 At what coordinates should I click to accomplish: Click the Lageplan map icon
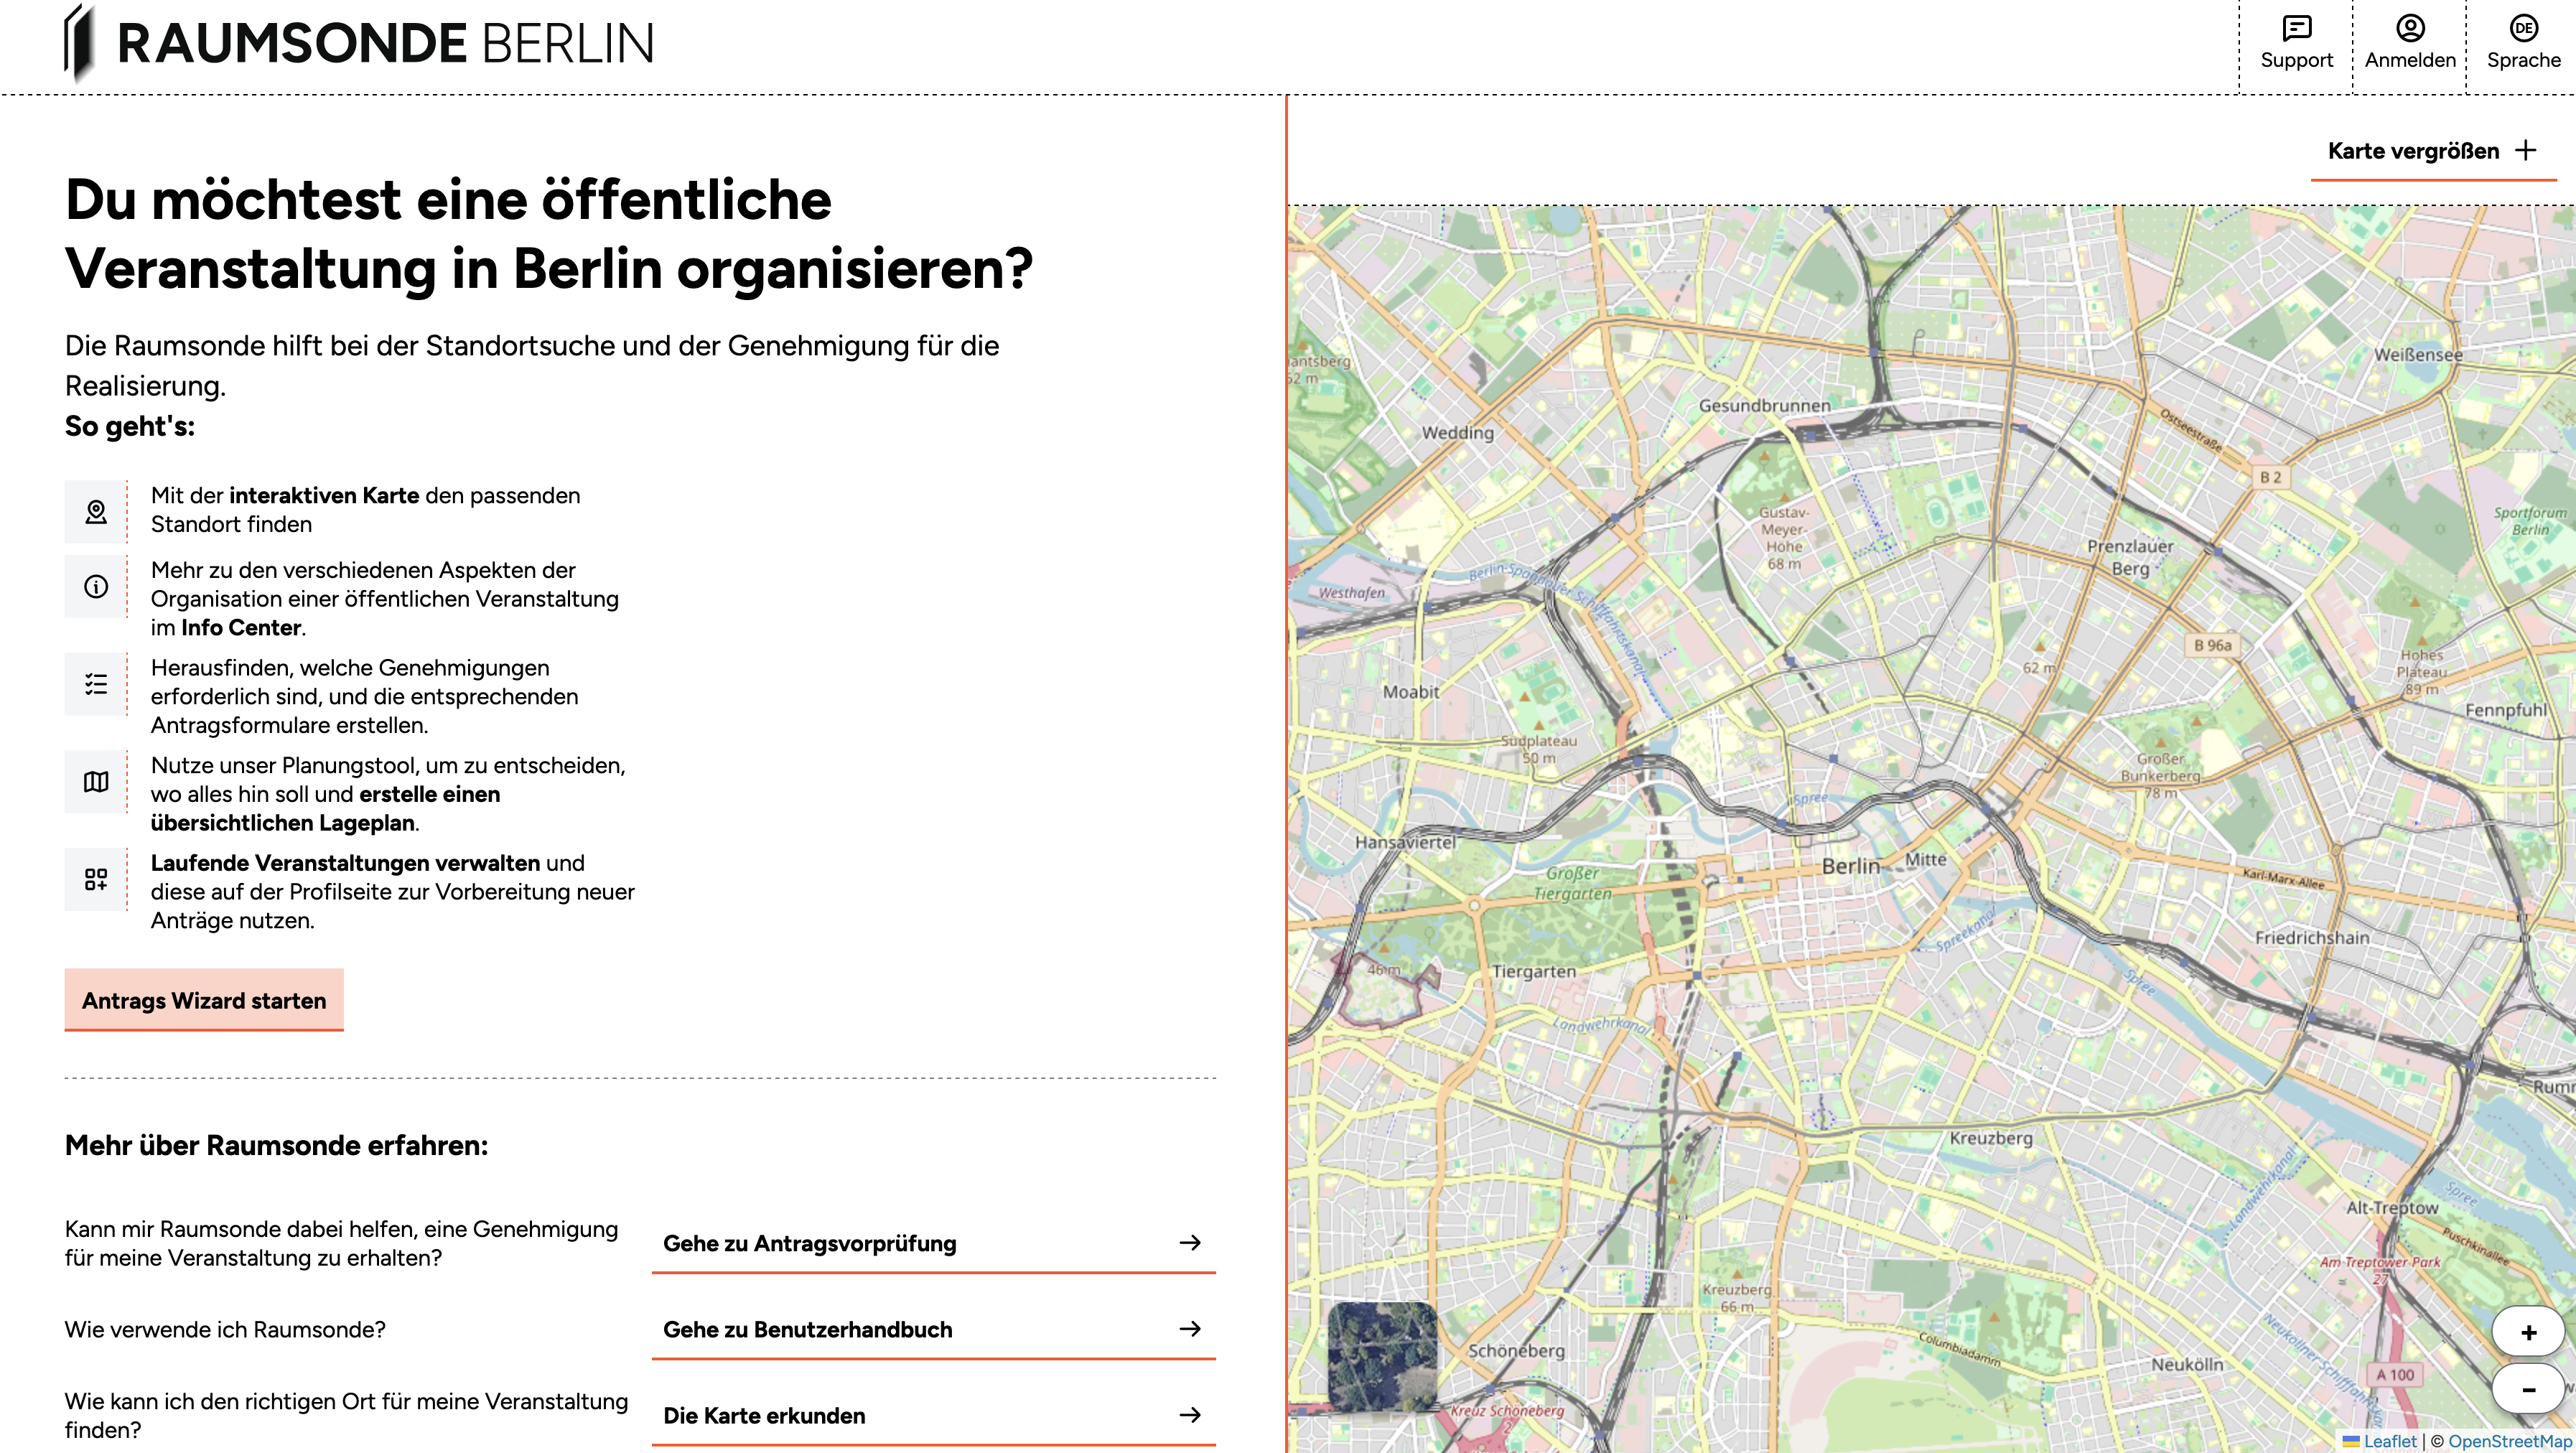[x=96, y=782]
